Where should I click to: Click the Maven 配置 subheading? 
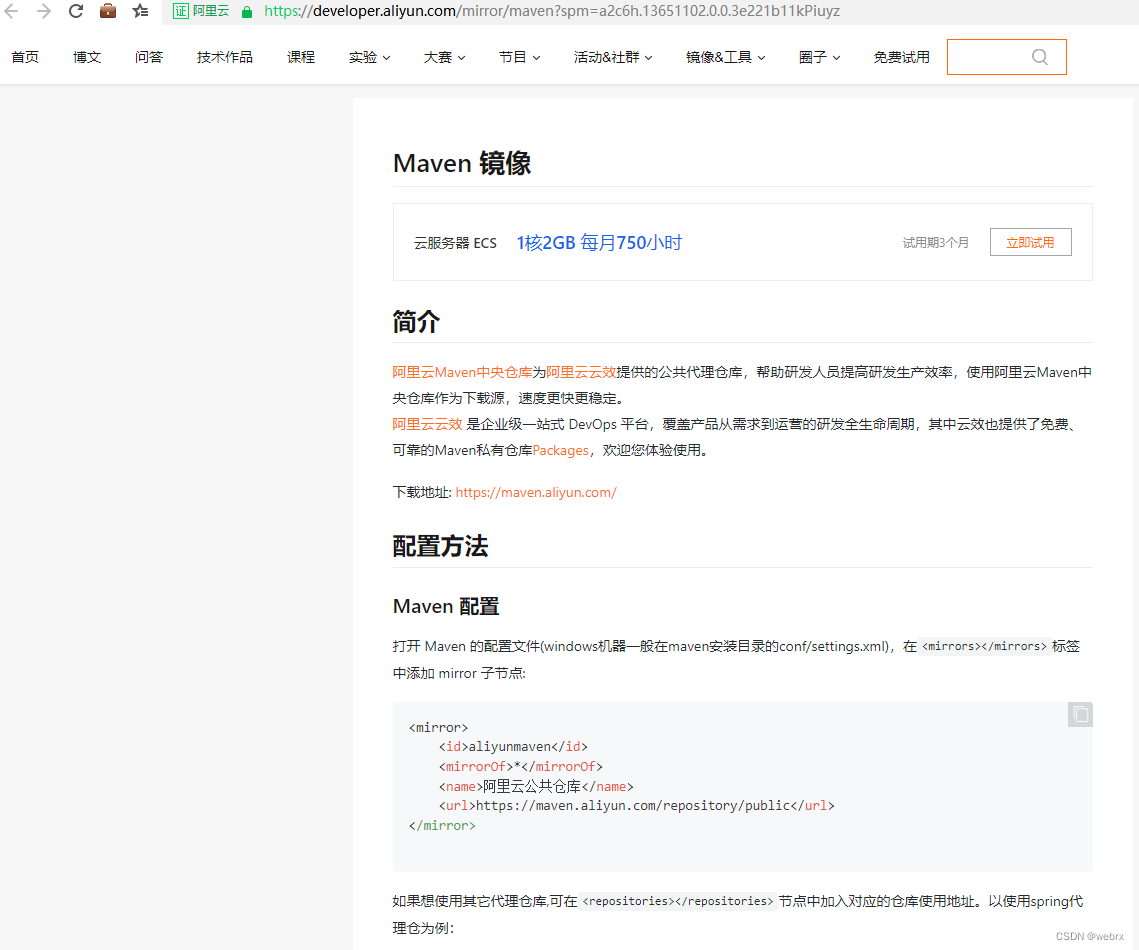click(446, 606)
